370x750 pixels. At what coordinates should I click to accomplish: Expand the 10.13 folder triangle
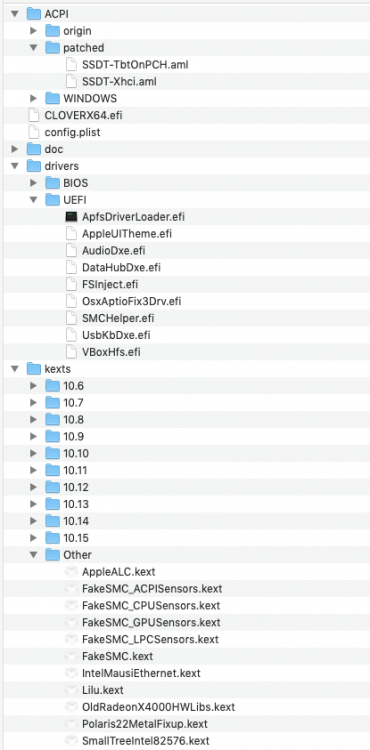[x=33, y=504]
